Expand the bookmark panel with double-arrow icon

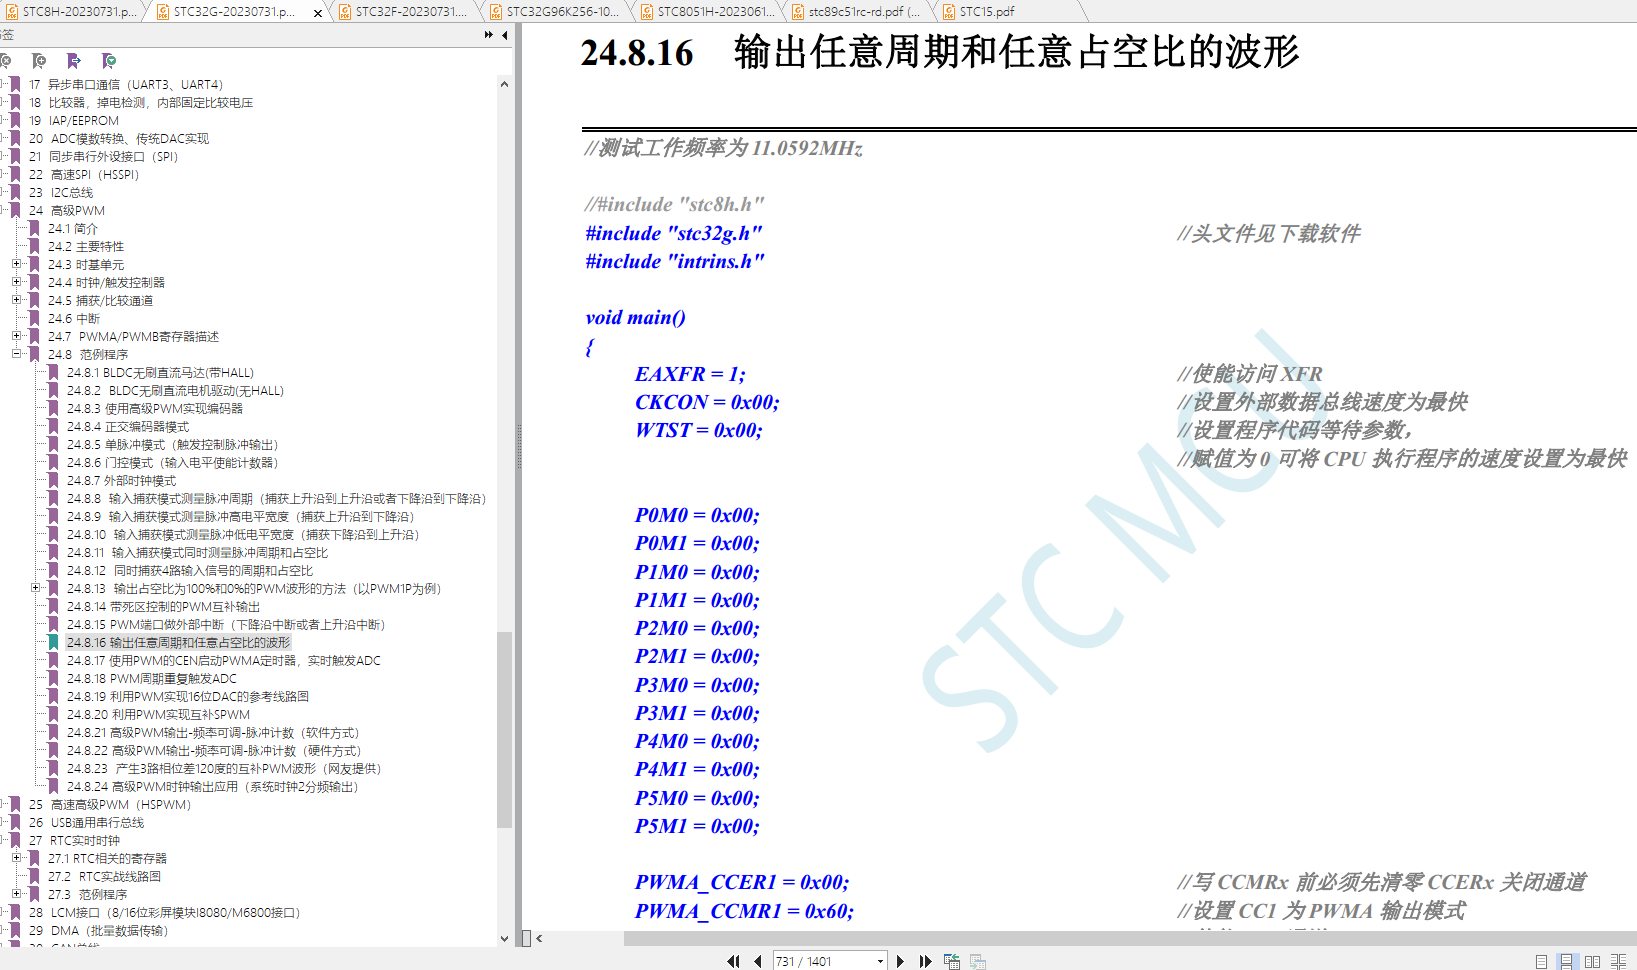pyautogui.click(x=488, y=35)
